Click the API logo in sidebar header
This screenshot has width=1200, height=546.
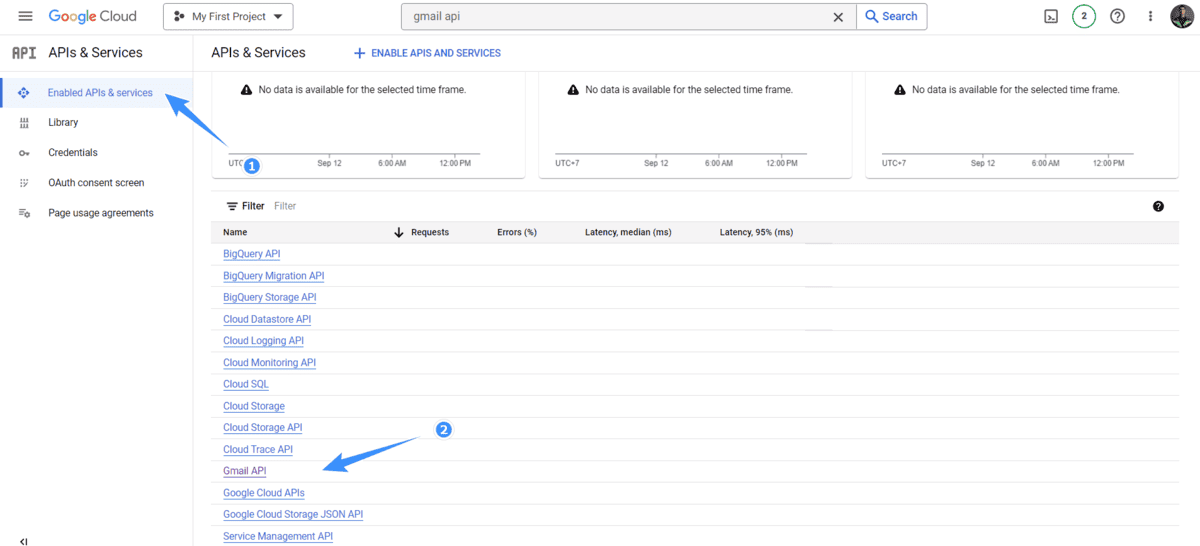tap(24, 53)
